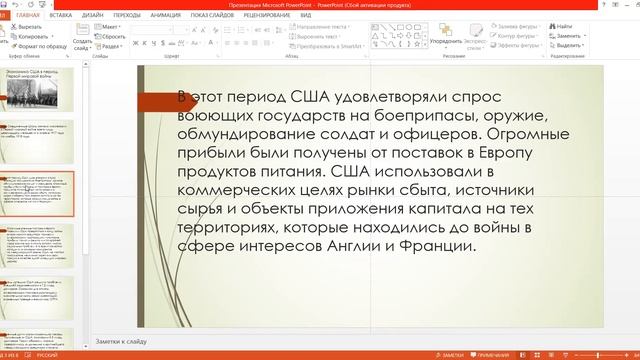
Task: Toggle Comments (ПРИМЕЧАНИЯ) in status bar
Action: 489,355
